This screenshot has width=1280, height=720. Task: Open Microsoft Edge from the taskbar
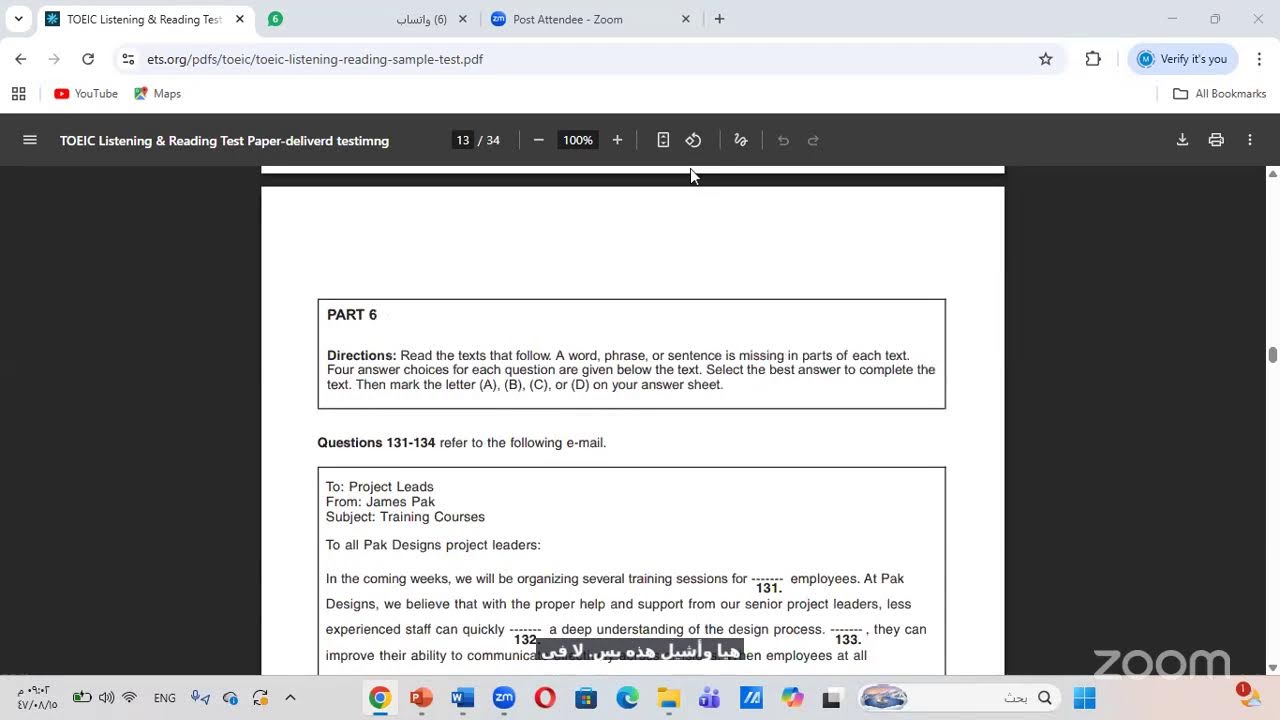(627, 698)
